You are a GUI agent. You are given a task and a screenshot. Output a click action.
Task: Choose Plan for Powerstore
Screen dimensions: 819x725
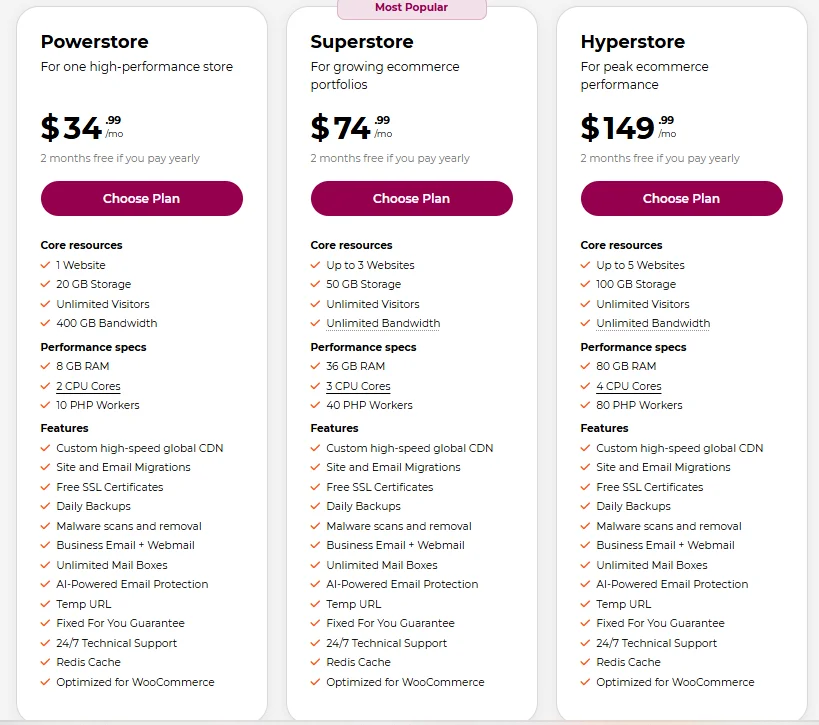point(141,198)
